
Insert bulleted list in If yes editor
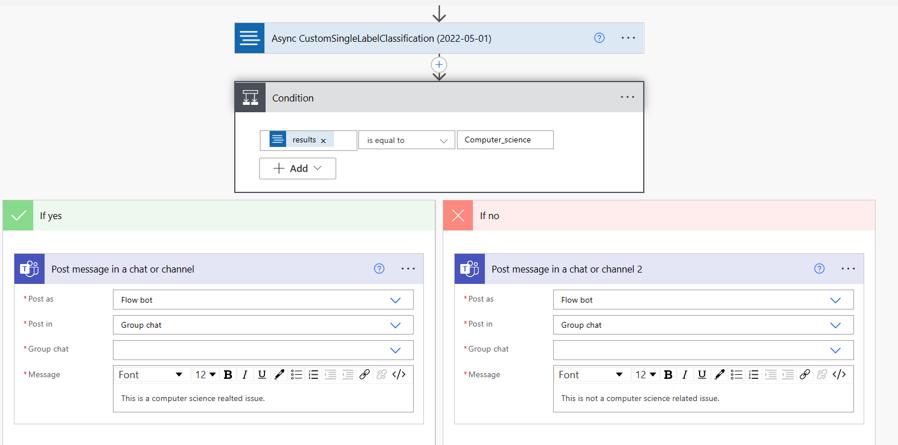point(296,375)
